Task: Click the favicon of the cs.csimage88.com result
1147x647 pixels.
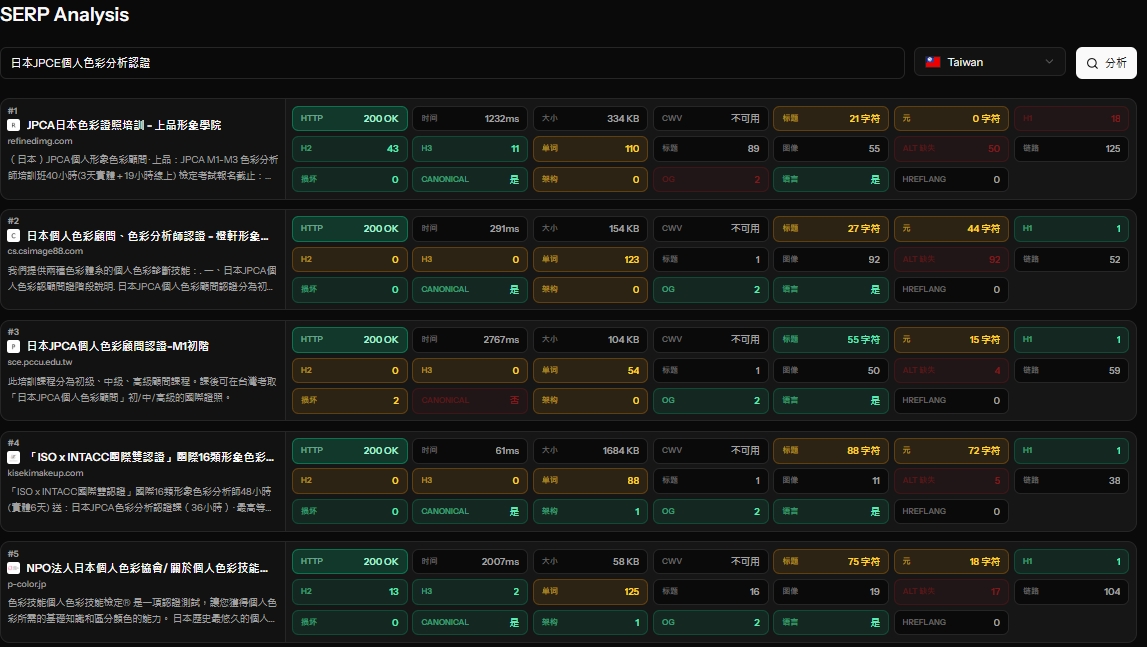Action: [x=13, y=236]
